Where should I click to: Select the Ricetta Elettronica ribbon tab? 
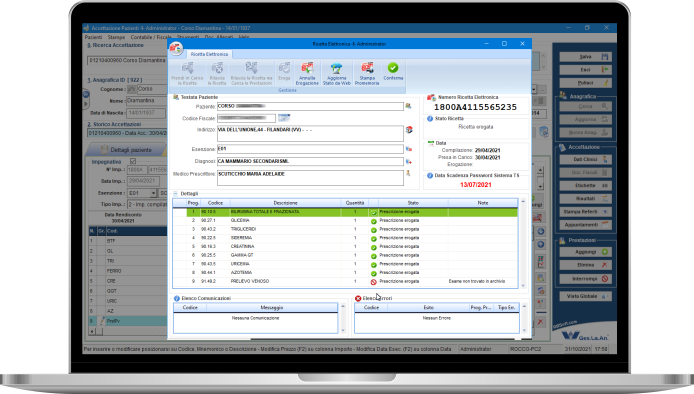pos(209,54)
